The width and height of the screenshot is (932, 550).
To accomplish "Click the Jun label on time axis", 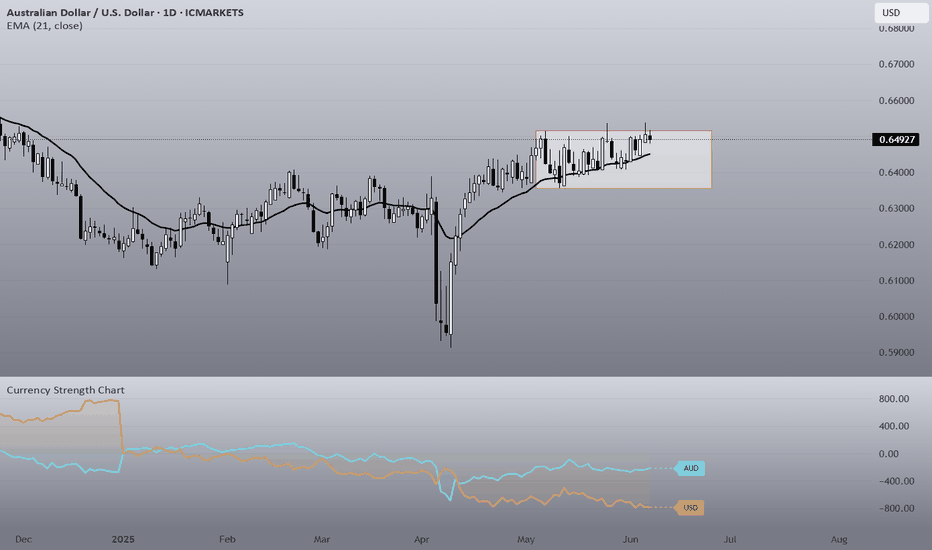I will point(630,539).
